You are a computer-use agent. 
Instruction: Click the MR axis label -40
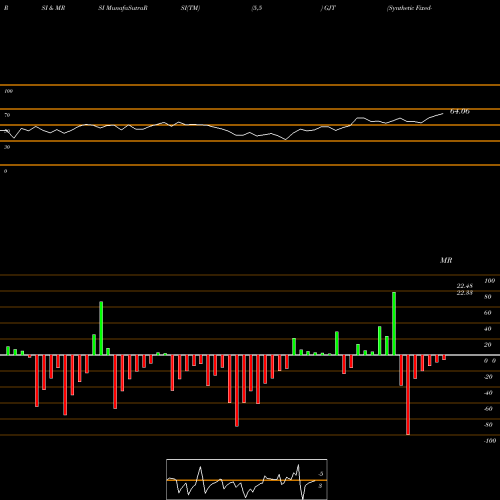point(488,393)
